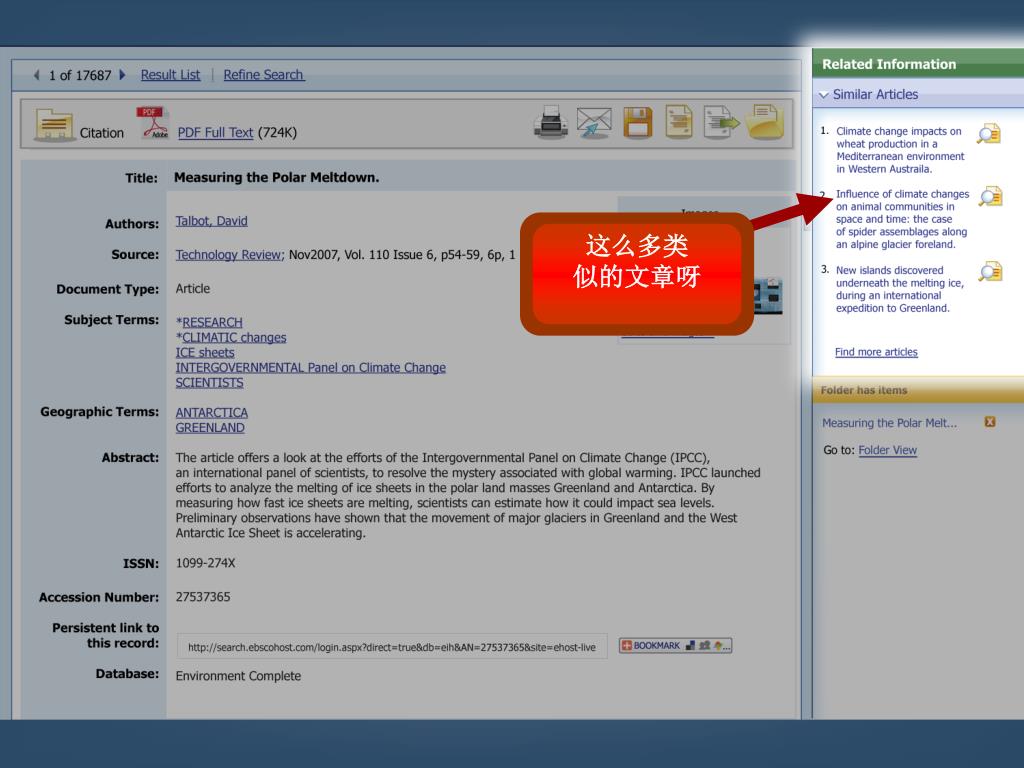This screenshot has width=1024, height=768.
Task: Email this article via envelope icon
Action: tap(594, 122)
